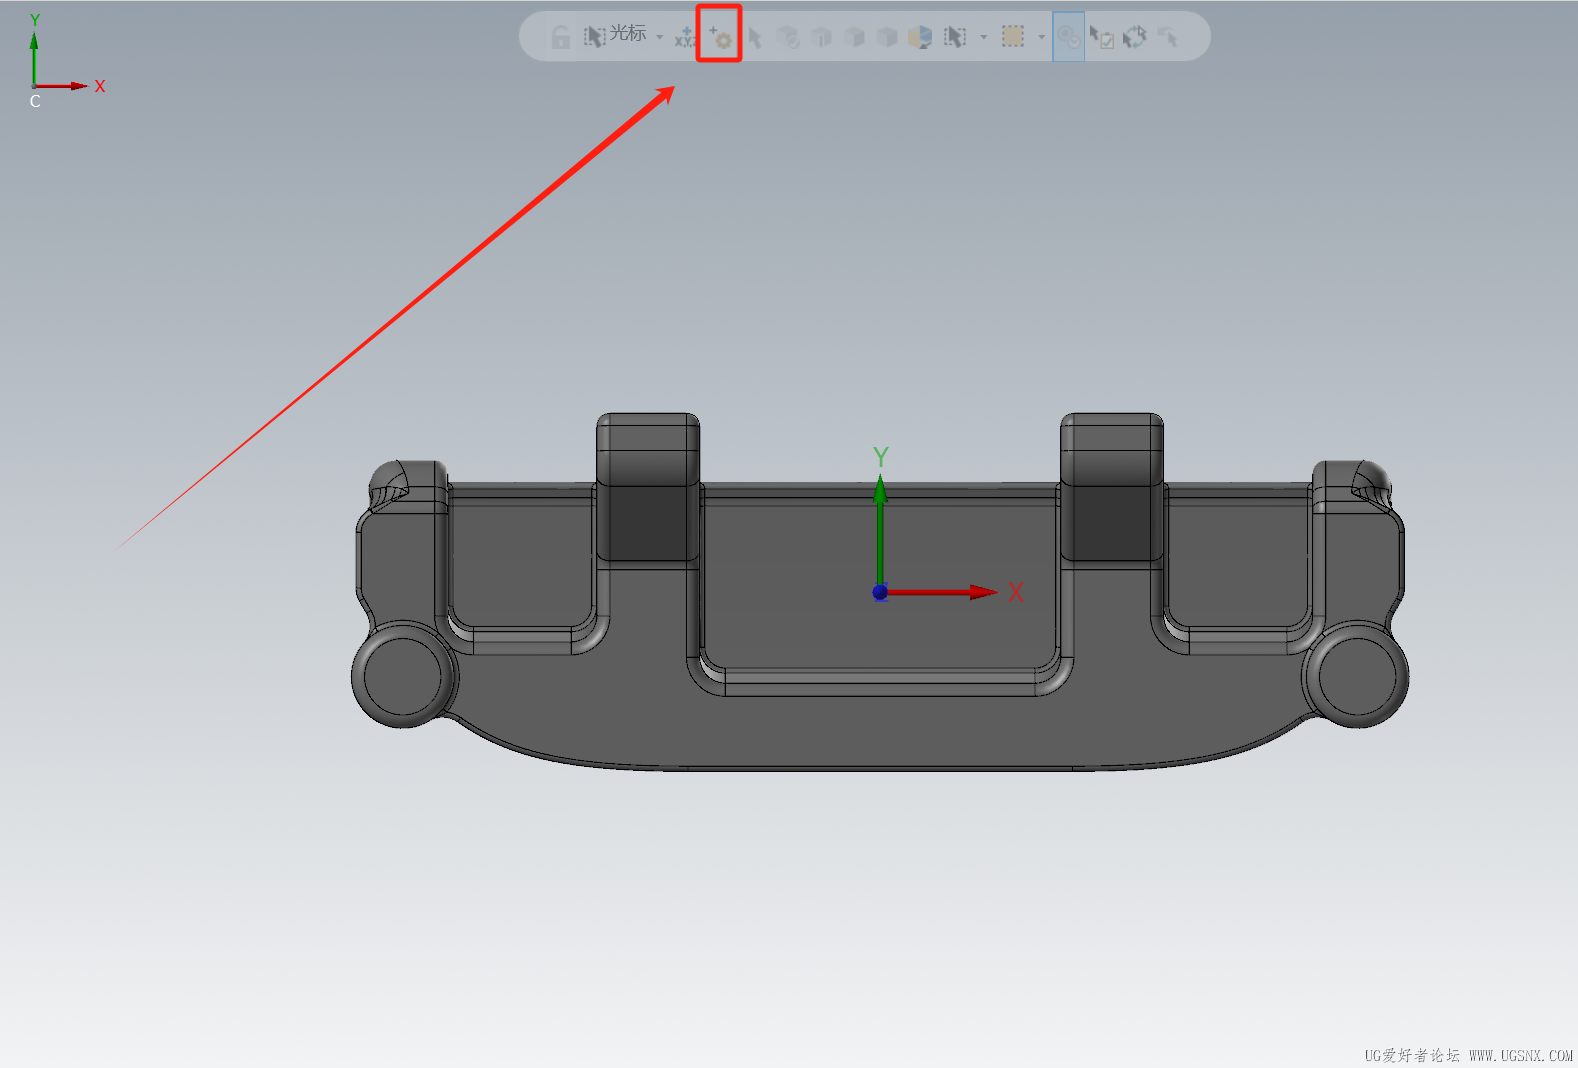The width and height of the screenshot is (1578, 1068).
Task: Expand the dropdown next to the dashed rectangle icon
Action: [1042, 37]
